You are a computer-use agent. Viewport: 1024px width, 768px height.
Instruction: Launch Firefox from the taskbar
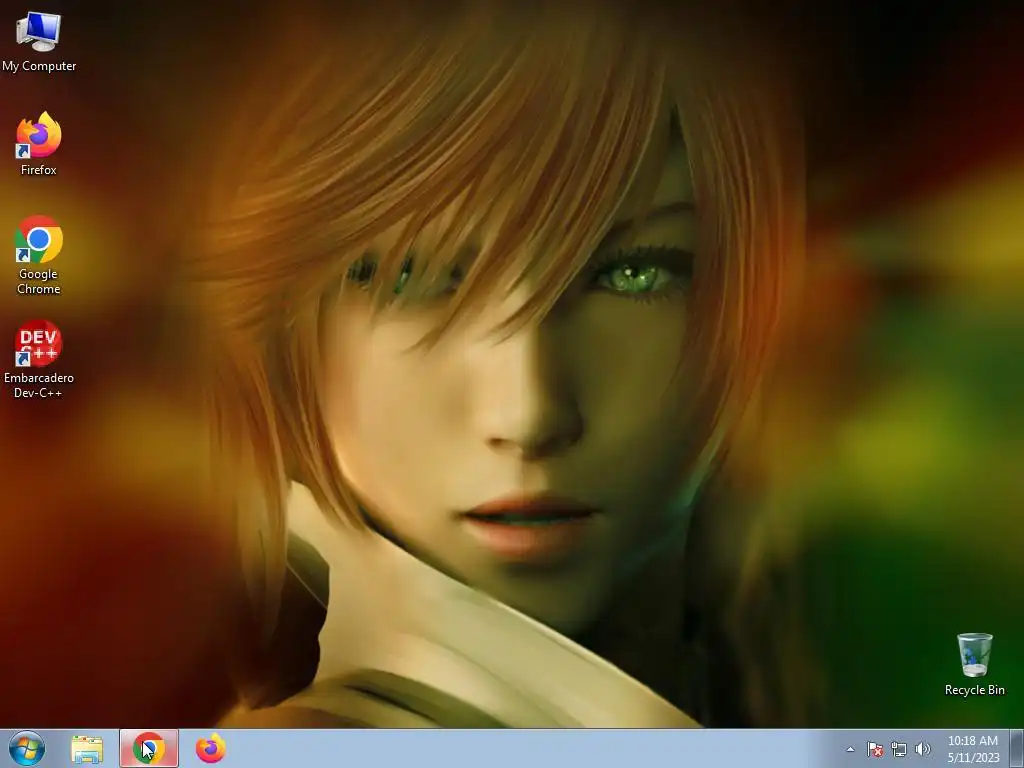[x=210, y=748]
